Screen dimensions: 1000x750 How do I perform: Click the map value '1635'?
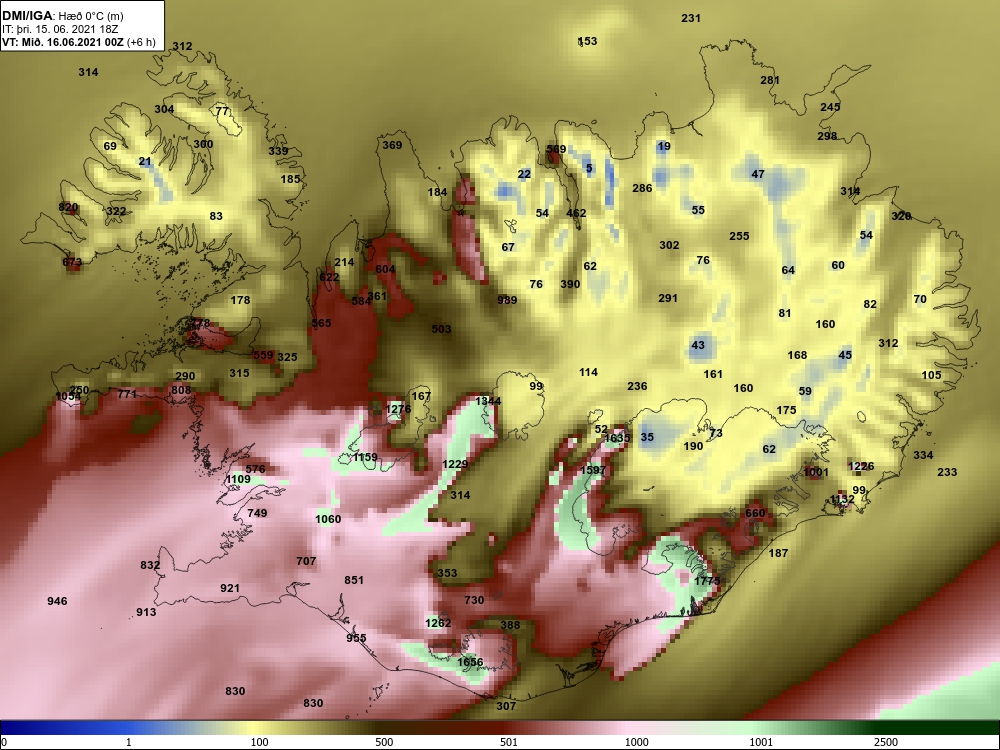(x=617, y=438)
